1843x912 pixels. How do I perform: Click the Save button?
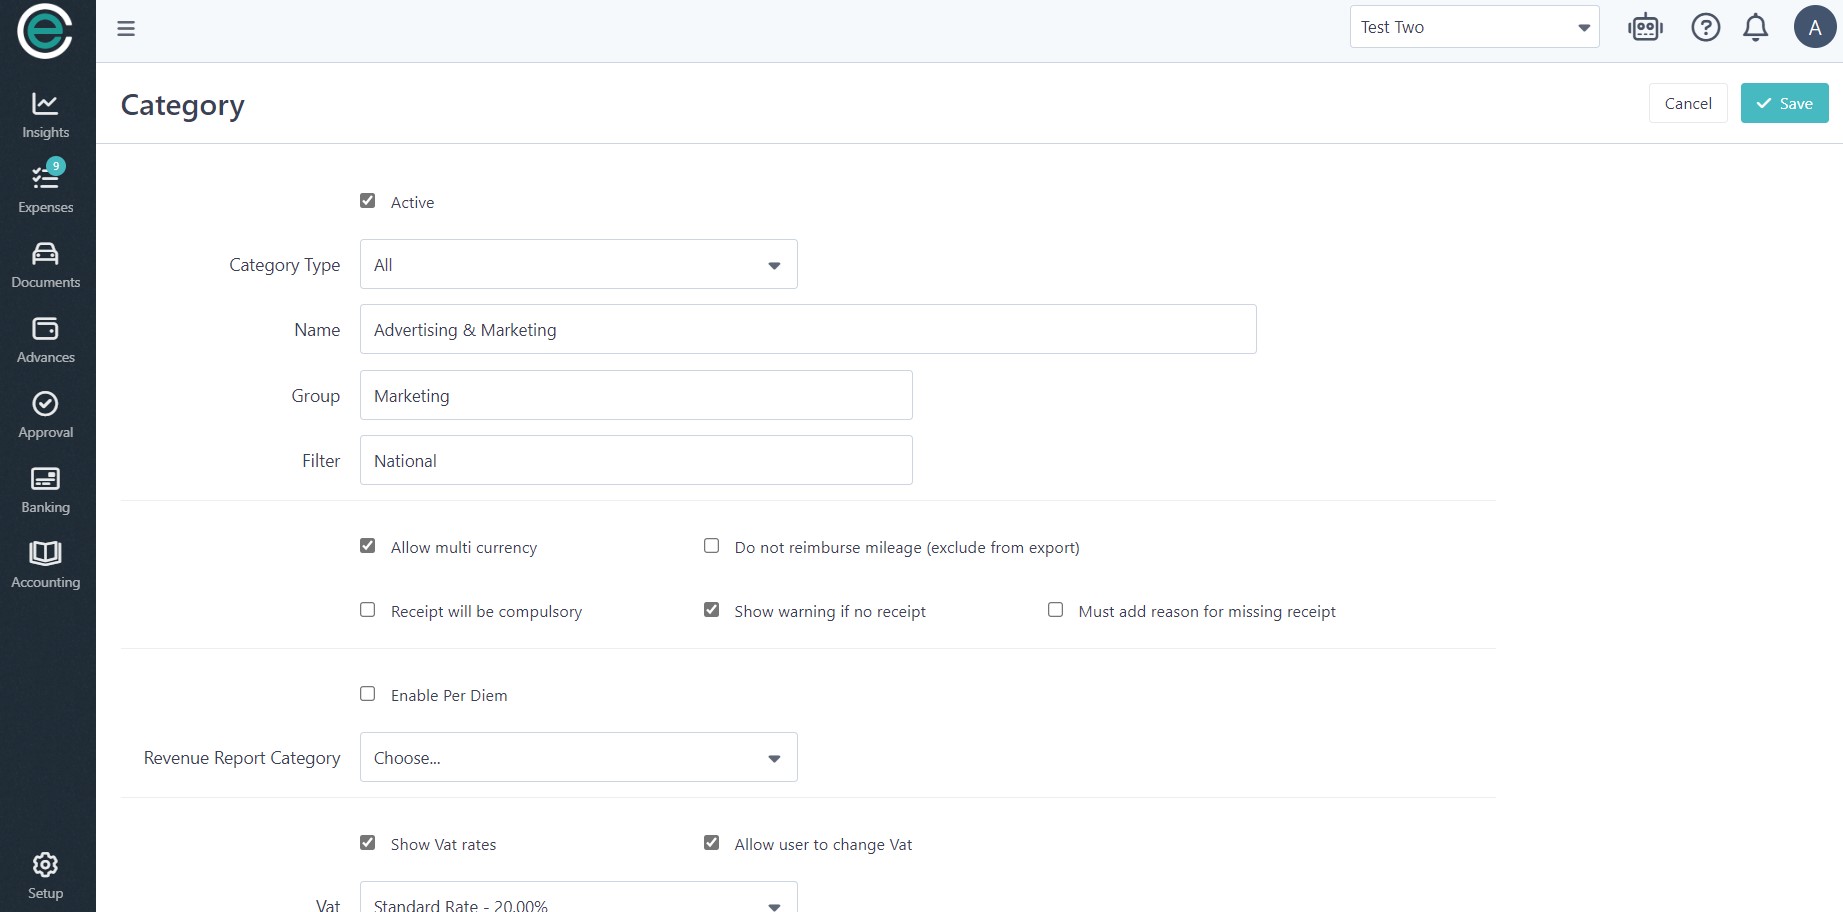pyautogui.click(x=1785, y=103)
